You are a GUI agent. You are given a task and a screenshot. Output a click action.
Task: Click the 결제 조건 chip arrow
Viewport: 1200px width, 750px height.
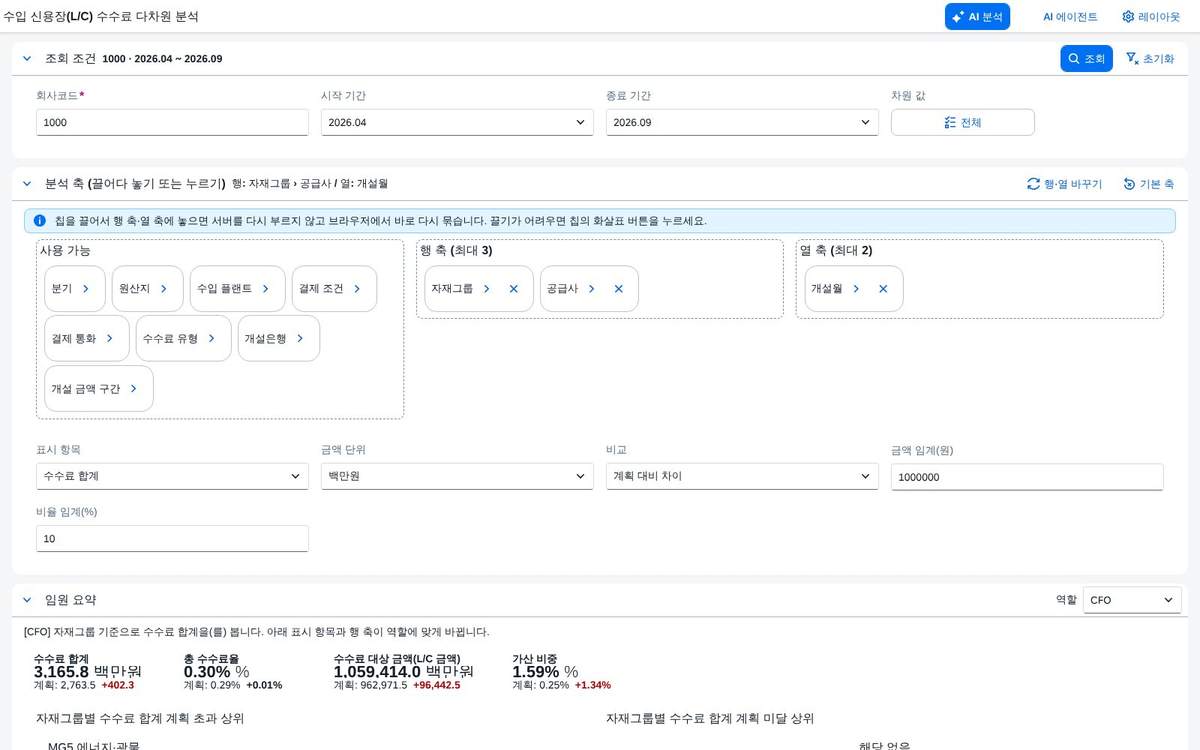pos(358,288)
